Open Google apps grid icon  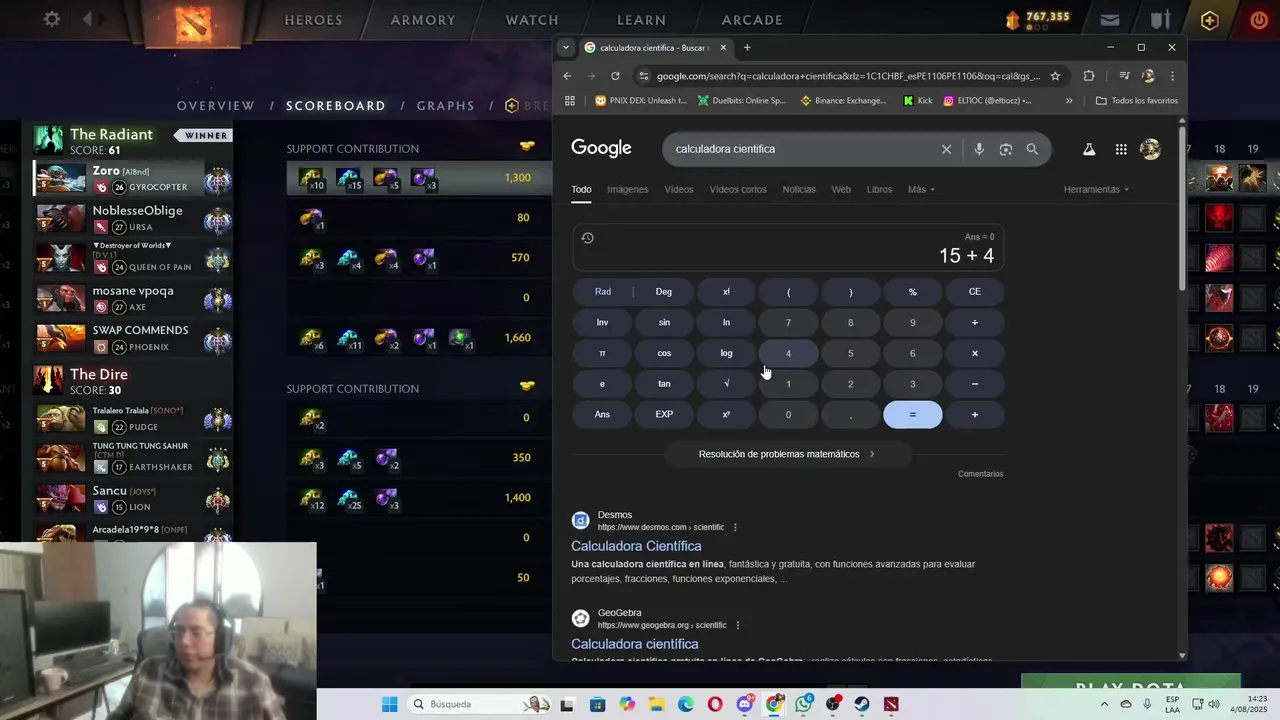[x=1121, y=149]
